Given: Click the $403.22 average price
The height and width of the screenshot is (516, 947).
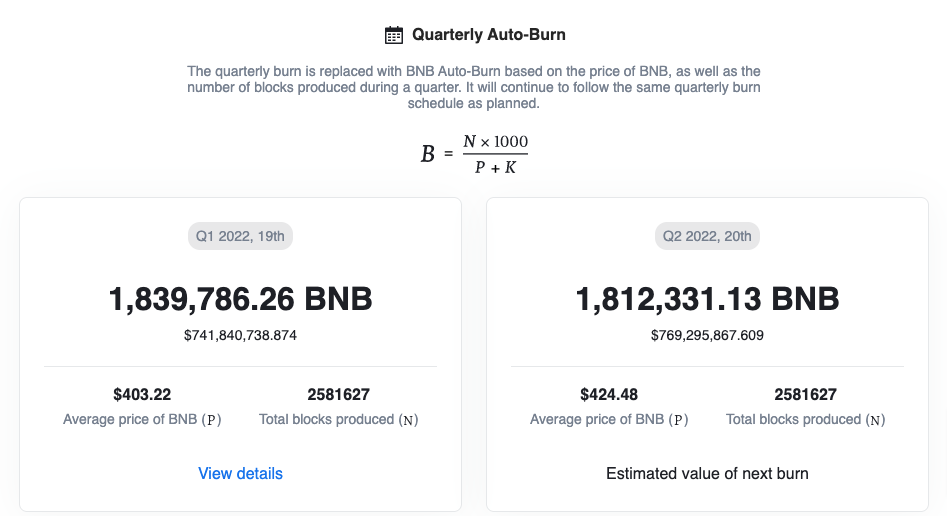Looking at the screenshot, I should pyautogui.click(x=142, y=395).
